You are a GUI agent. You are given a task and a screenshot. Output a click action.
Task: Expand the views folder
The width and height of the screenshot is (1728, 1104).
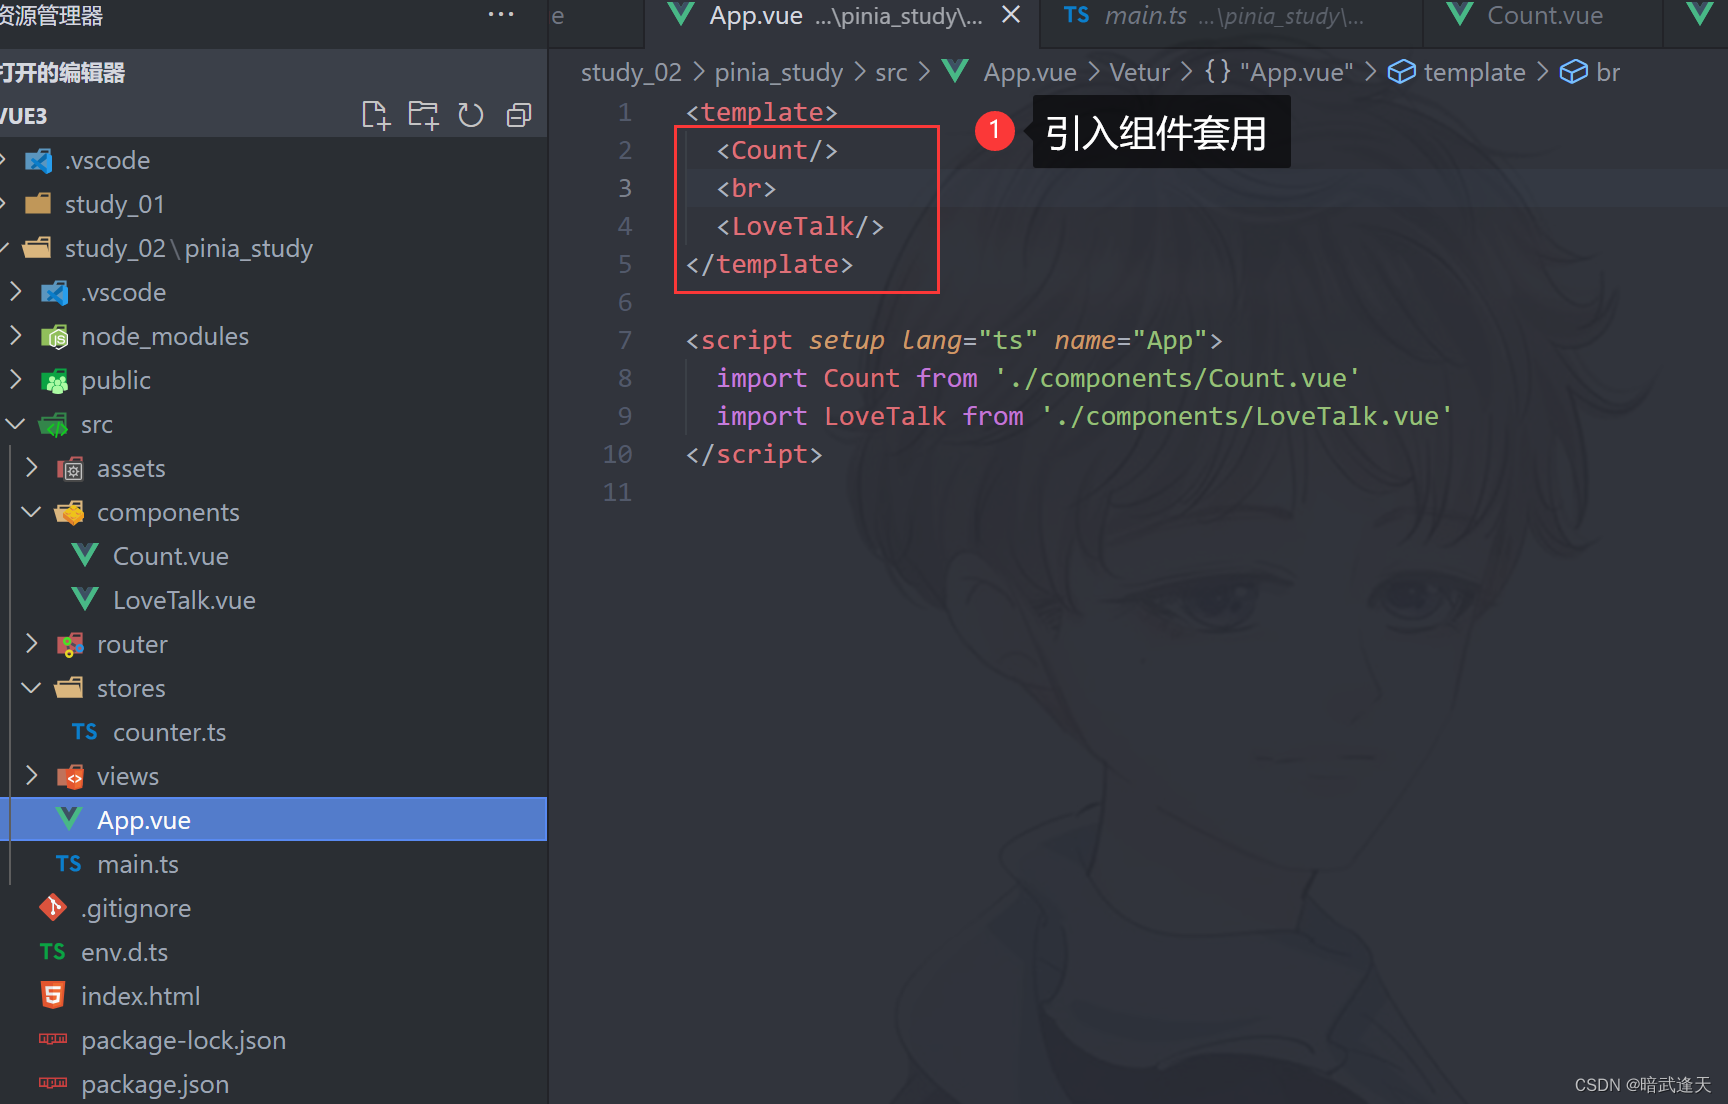point(32,776)
